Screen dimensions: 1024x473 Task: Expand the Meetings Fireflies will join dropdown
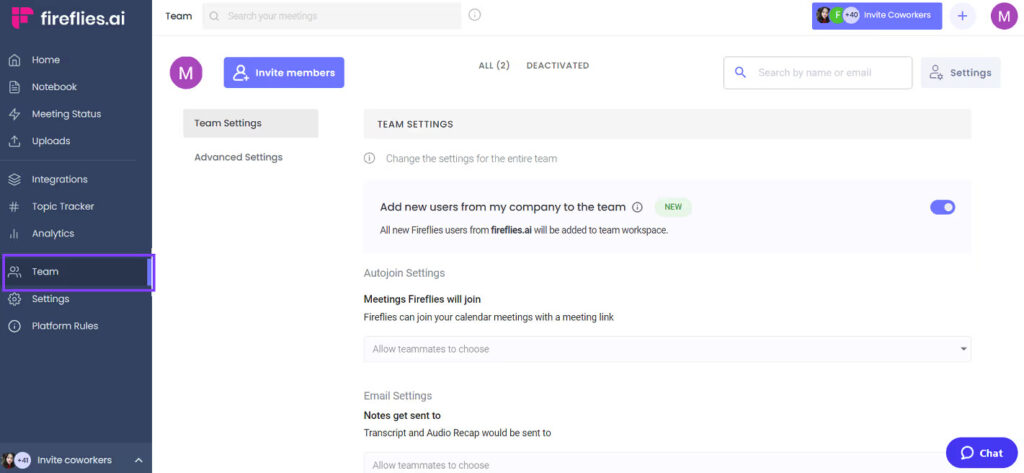pos(666,349)
